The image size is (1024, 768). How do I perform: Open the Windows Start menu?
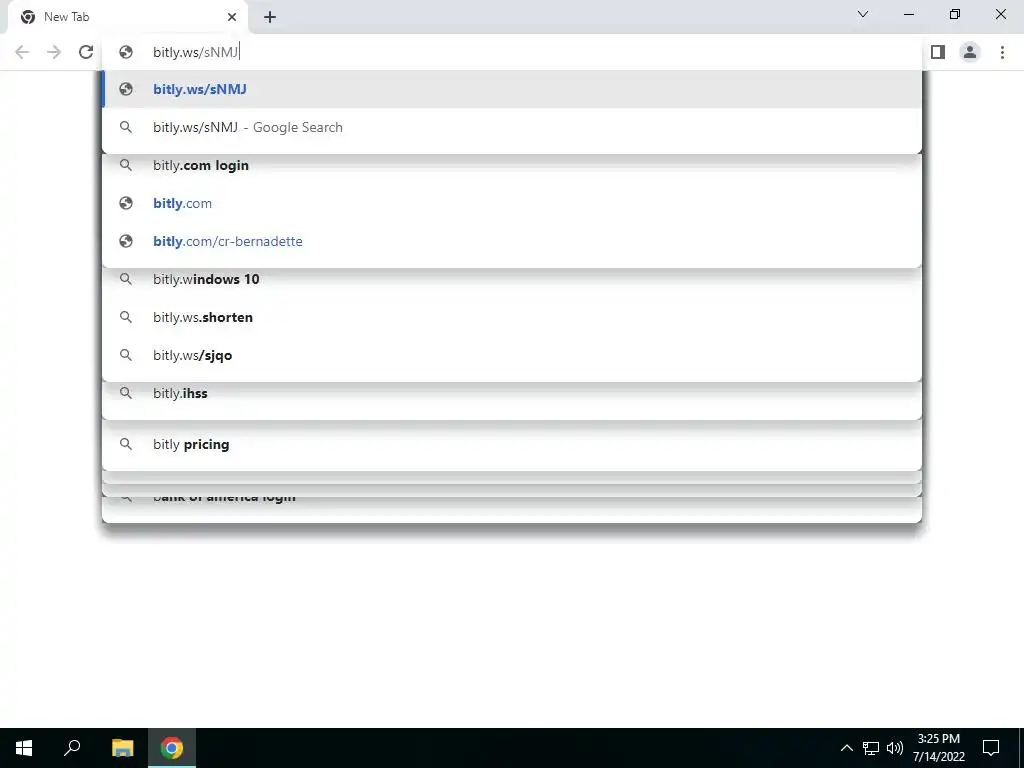tap(24, 748)
